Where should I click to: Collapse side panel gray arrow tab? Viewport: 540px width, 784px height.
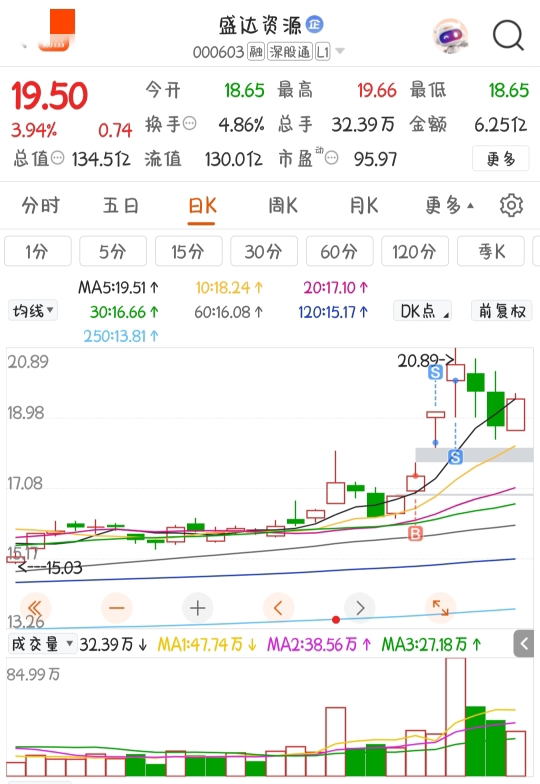coord(524,644)
